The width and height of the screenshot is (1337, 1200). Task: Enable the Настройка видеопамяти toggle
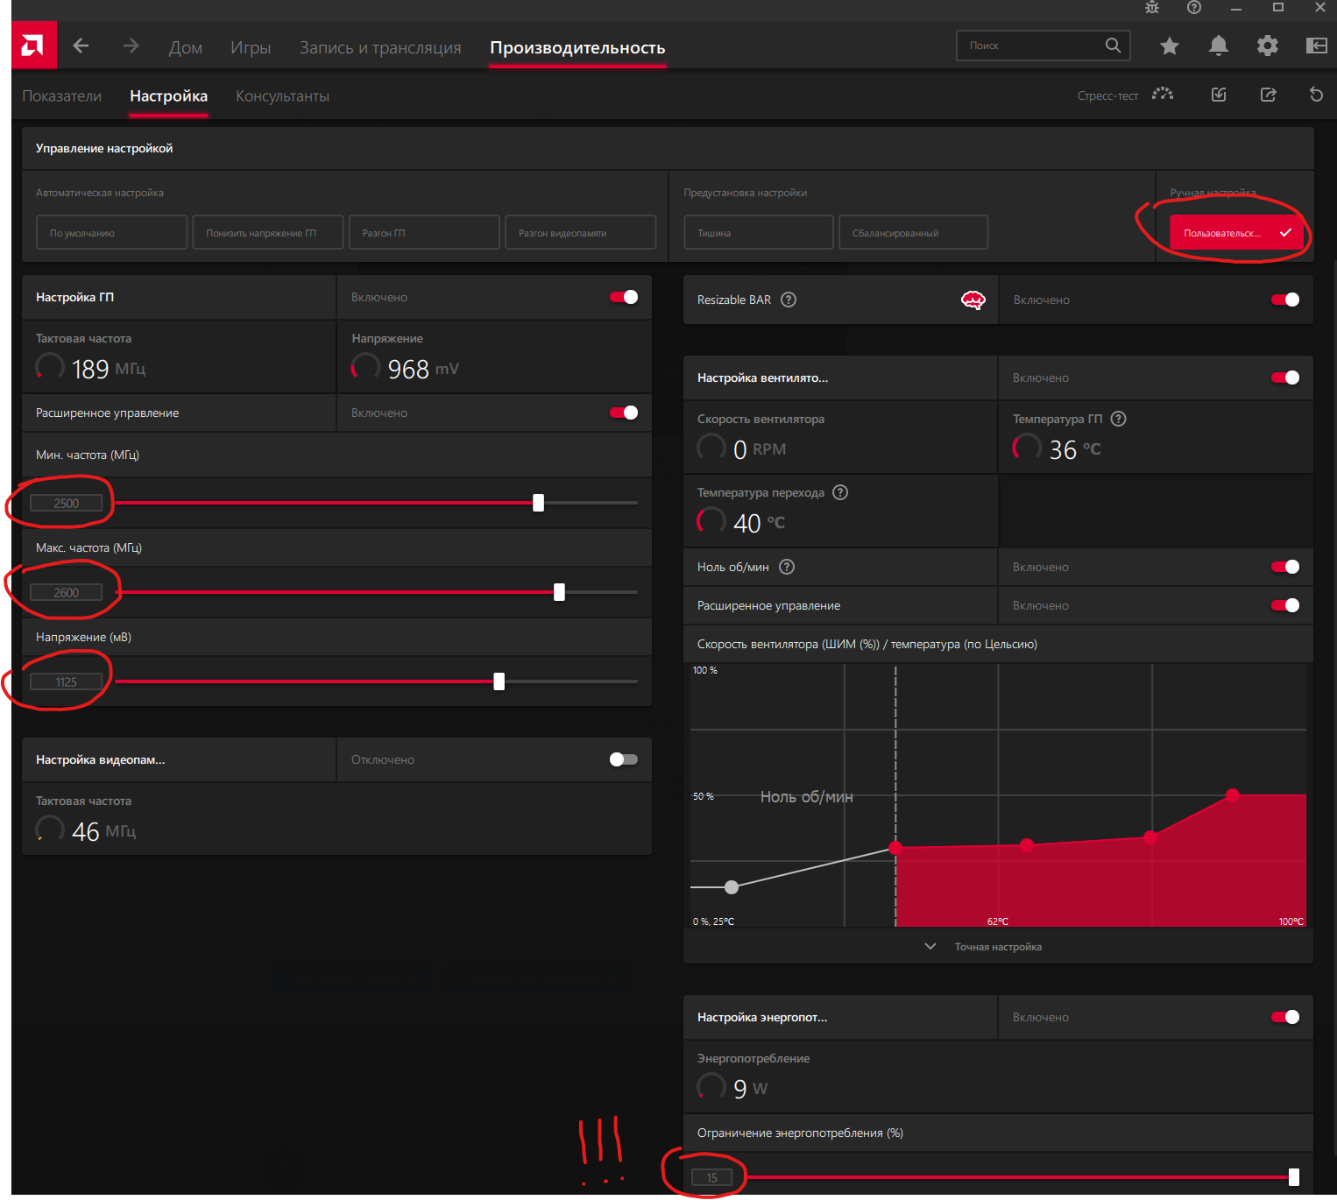tap(623, 760)
